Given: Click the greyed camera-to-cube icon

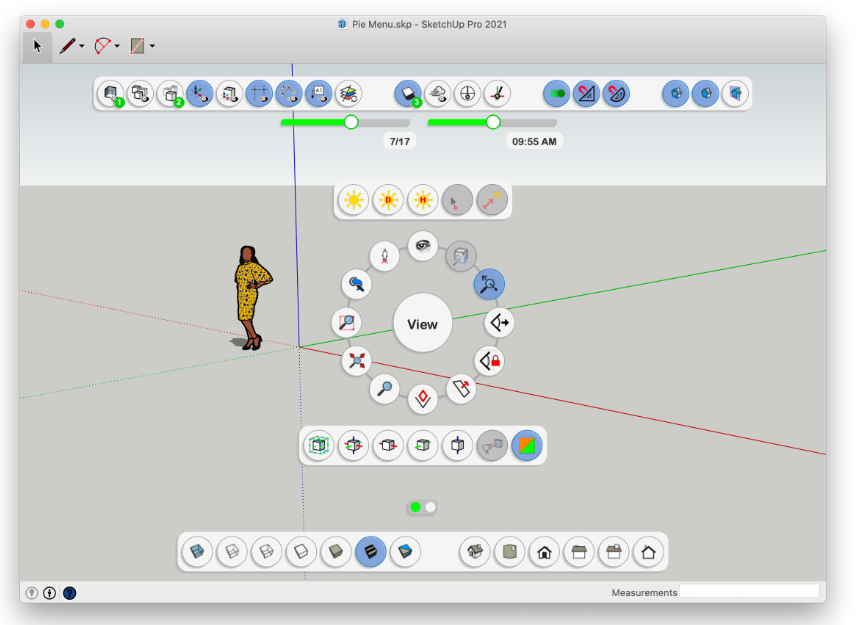Looking at the screenshot, I should [x=492, y=445].
